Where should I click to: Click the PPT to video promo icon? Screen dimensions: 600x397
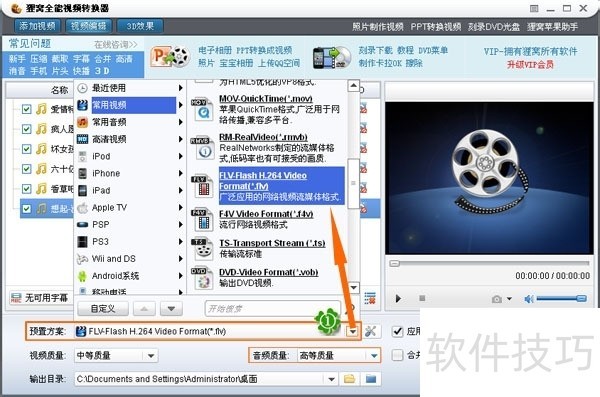(170, 57)
